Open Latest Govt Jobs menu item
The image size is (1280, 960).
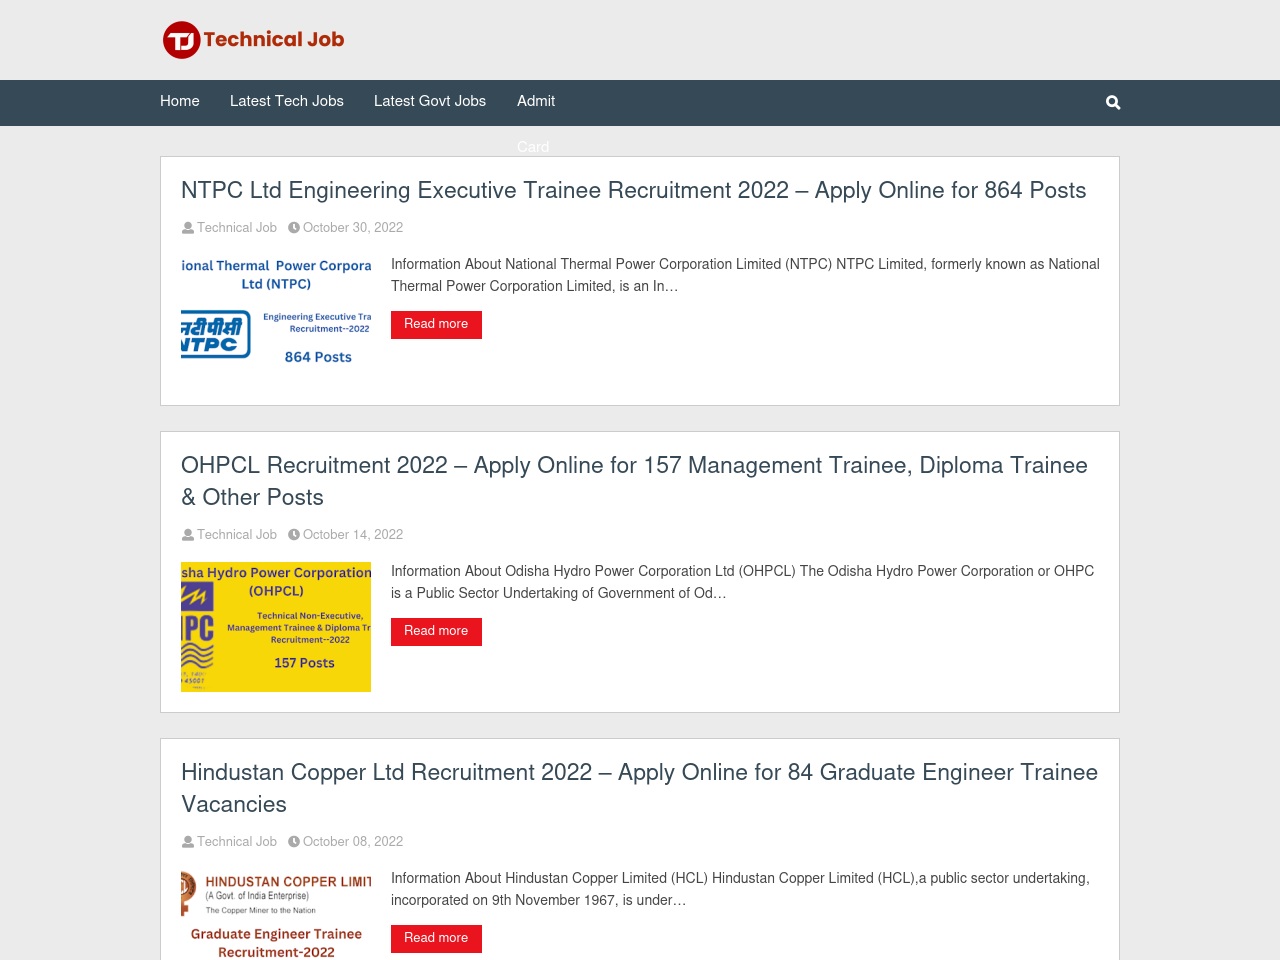(430, 101)
